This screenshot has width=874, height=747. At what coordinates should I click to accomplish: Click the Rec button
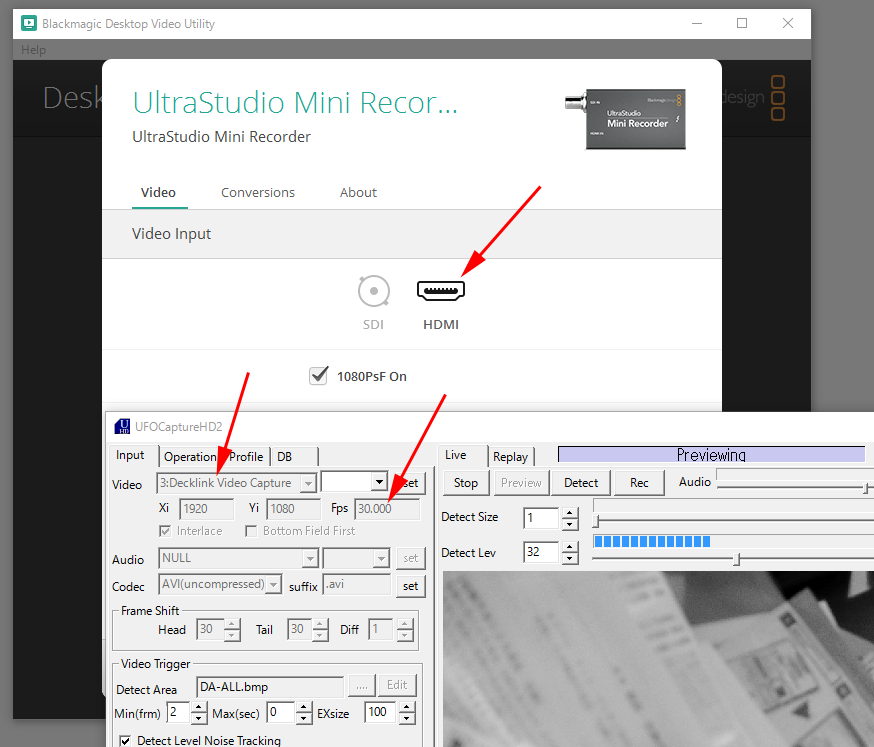pyautogui.click(x=639, y=483)
